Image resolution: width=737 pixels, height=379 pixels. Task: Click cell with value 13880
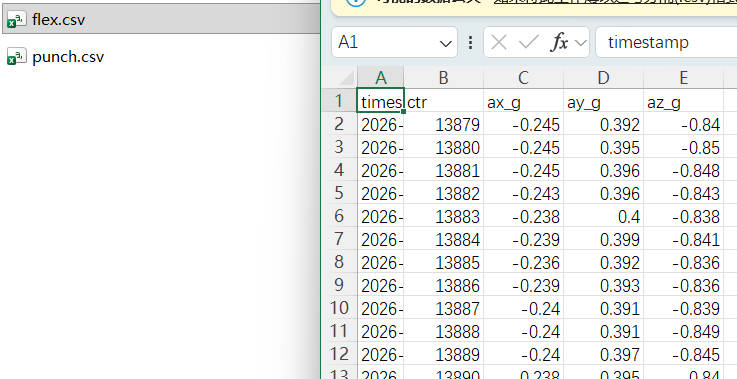[x=443, y=147]
